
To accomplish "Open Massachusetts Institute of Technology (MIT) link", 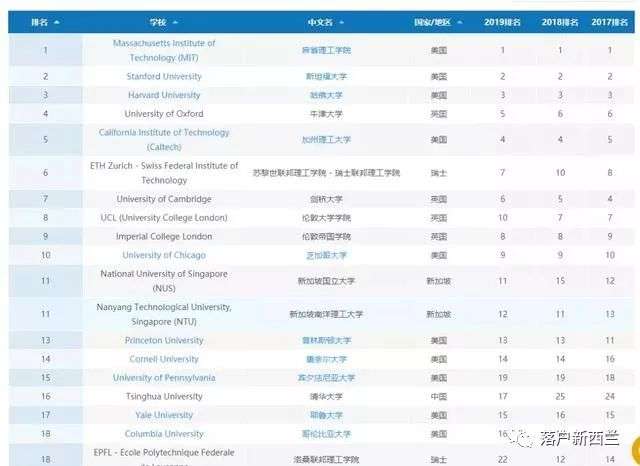I will (164, 50).
